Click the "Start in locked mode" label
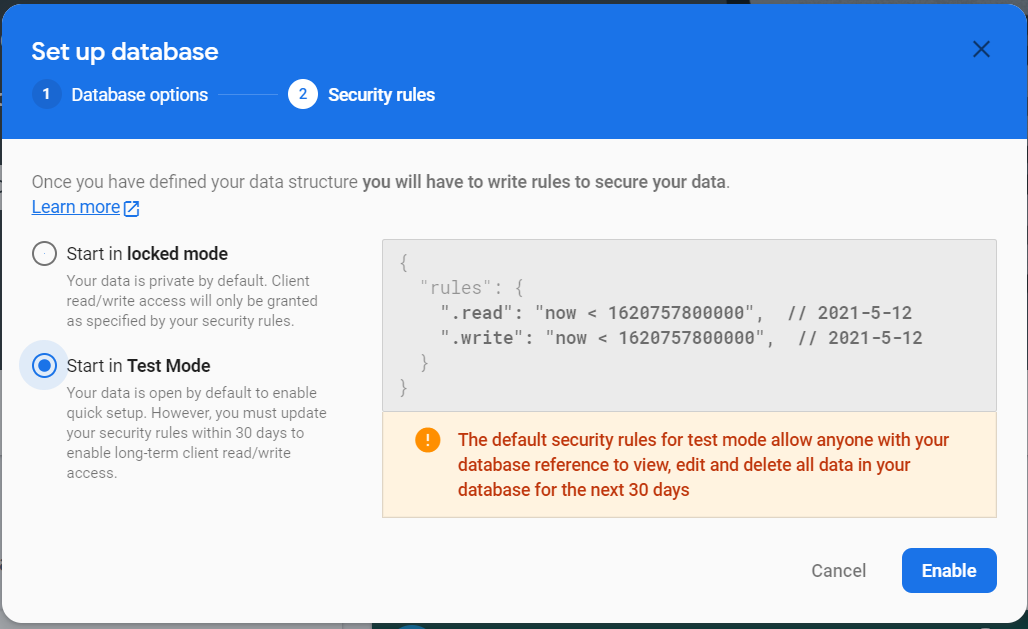This screenshot has height=629, width=1028. tap(147, 254)
